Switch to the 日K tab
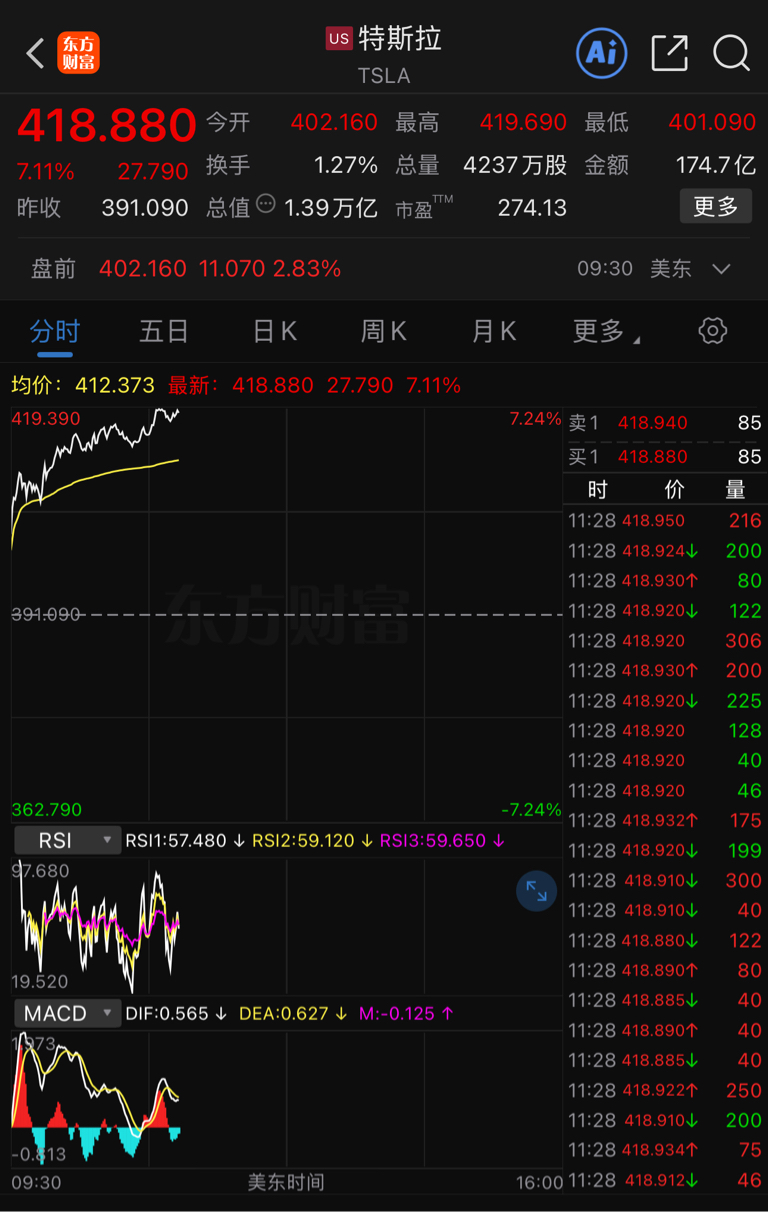This screenshot has height=1212, width=768. click(274, 331)
